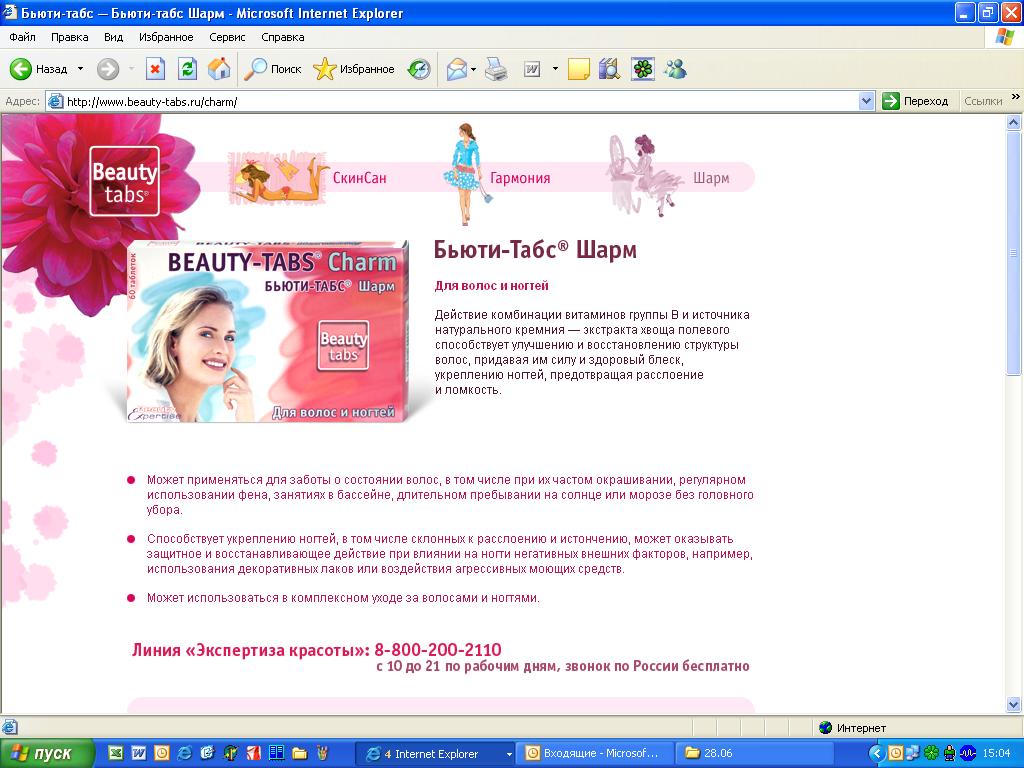Viewport: 1024px width, 768px height.
Task: Click the Интернет zone status indicator
Action: [852, 728]
